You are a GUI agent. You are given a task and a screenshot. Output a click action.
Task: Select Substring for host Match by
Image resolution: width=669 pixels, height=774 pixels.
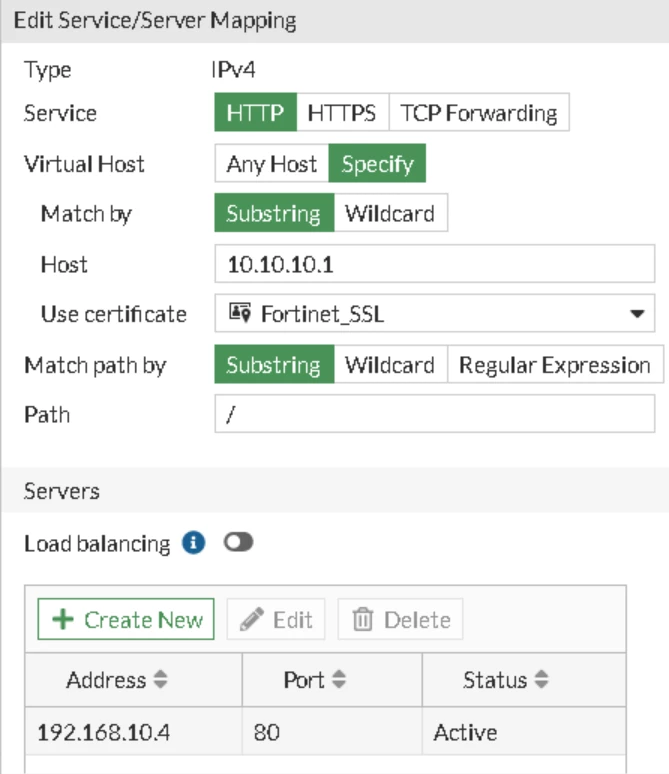click(274, 213)
